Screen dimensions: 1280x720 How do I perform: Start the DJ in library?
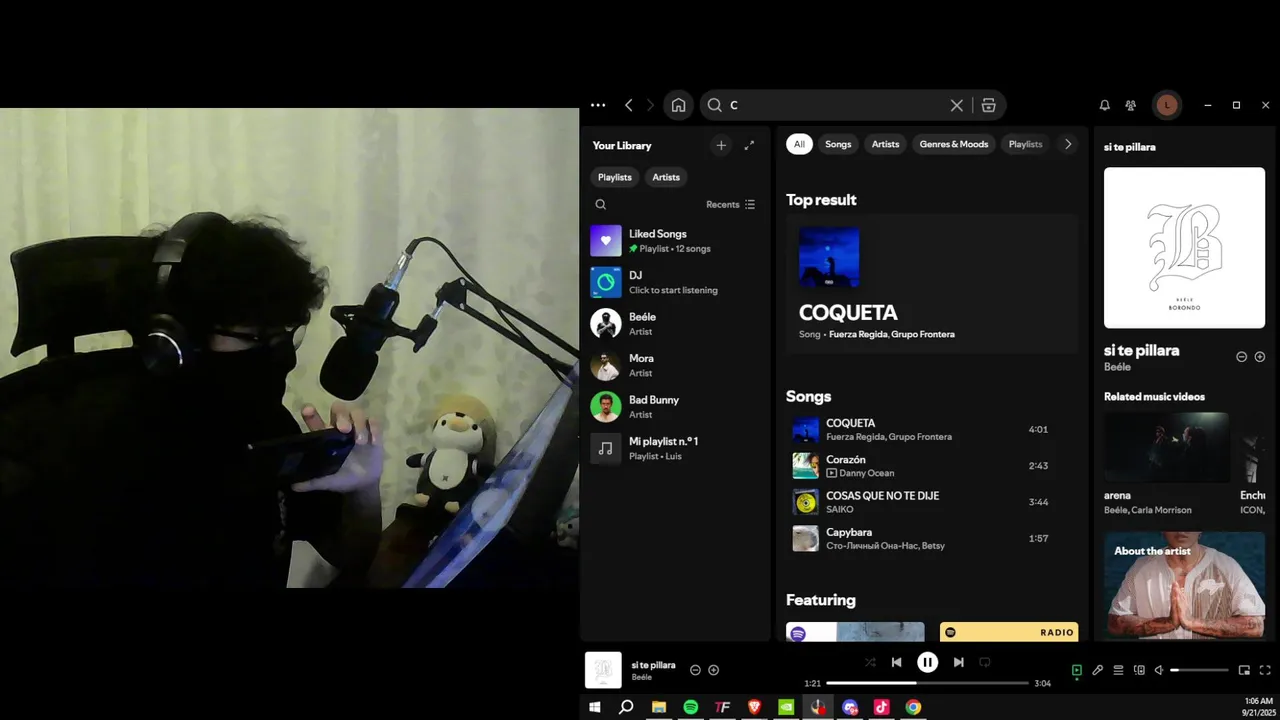pos(675,282)
